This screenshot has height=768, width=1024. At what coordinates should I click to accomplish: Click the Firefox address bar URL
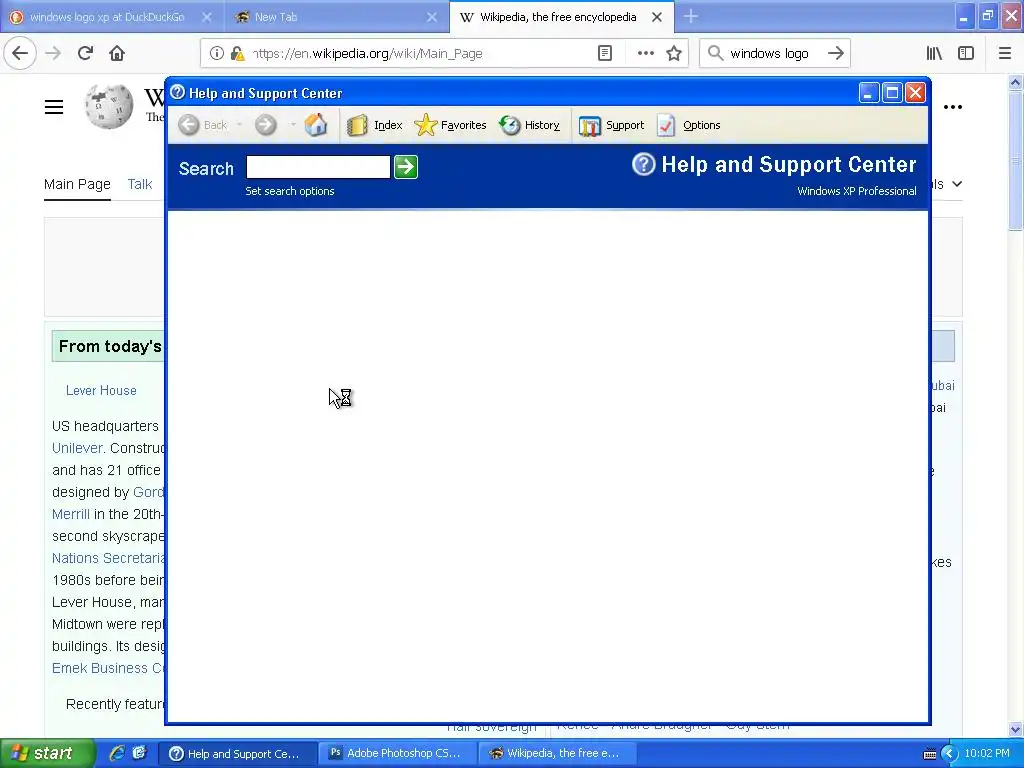(368, 54)
